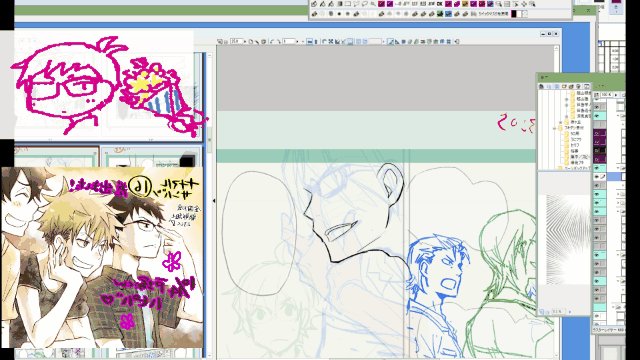Viewport: 640px width, 360px height.
Task: Select the small black dot brush icon
Action: [x=339, y=14]
